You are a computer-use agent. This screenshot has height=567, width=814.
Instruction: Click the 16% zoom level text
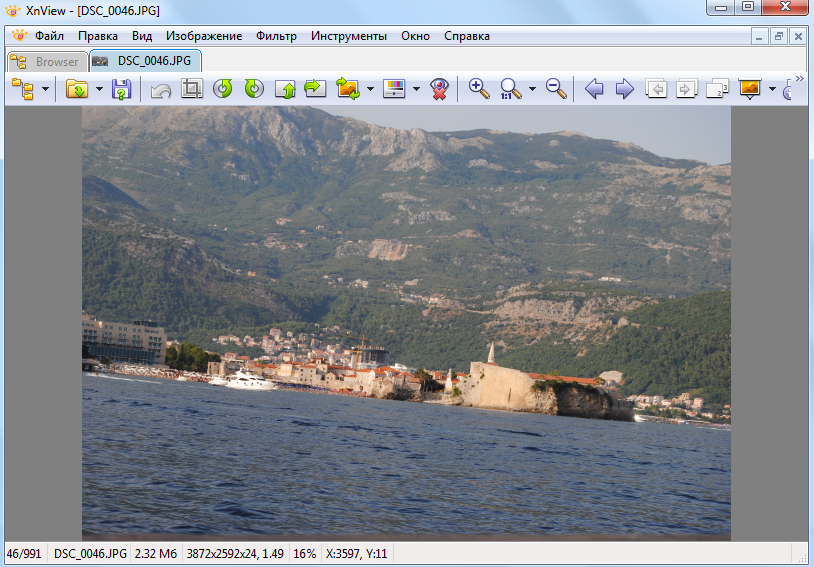point(305,554)
